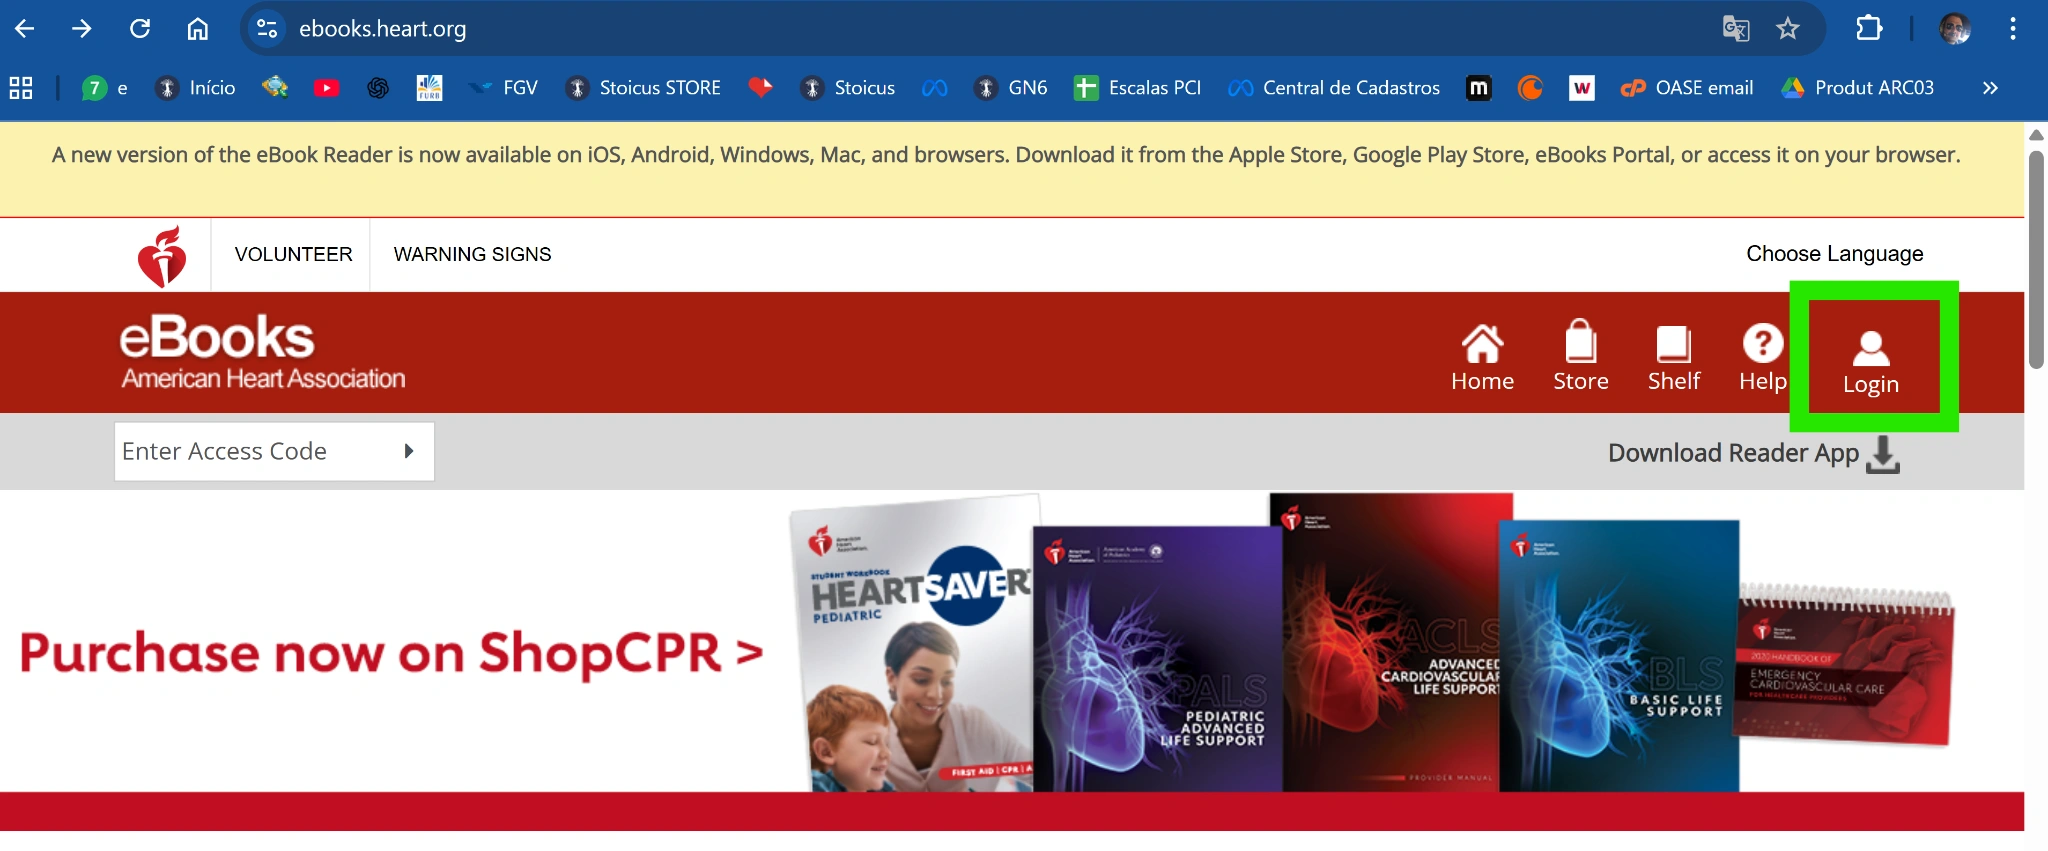Click the Purchase now on ShopCPR link
The height and width of the screenshot is (851, 2048).
(391, 653)
